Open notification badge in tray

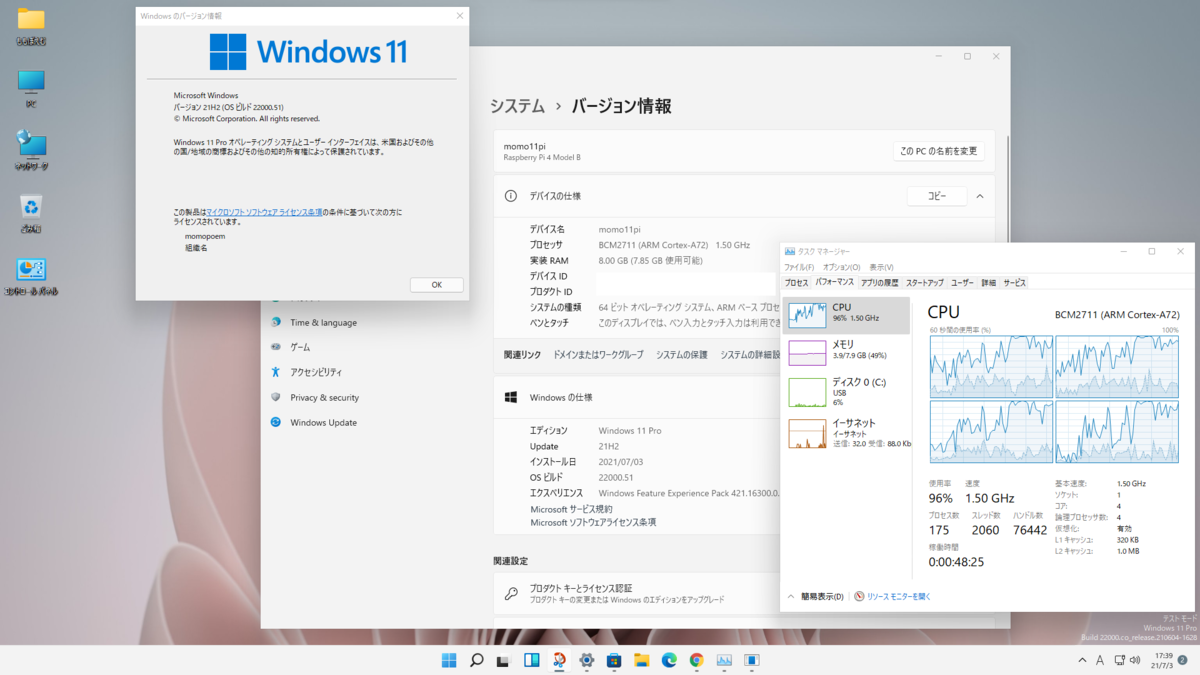coord(1183,660)
